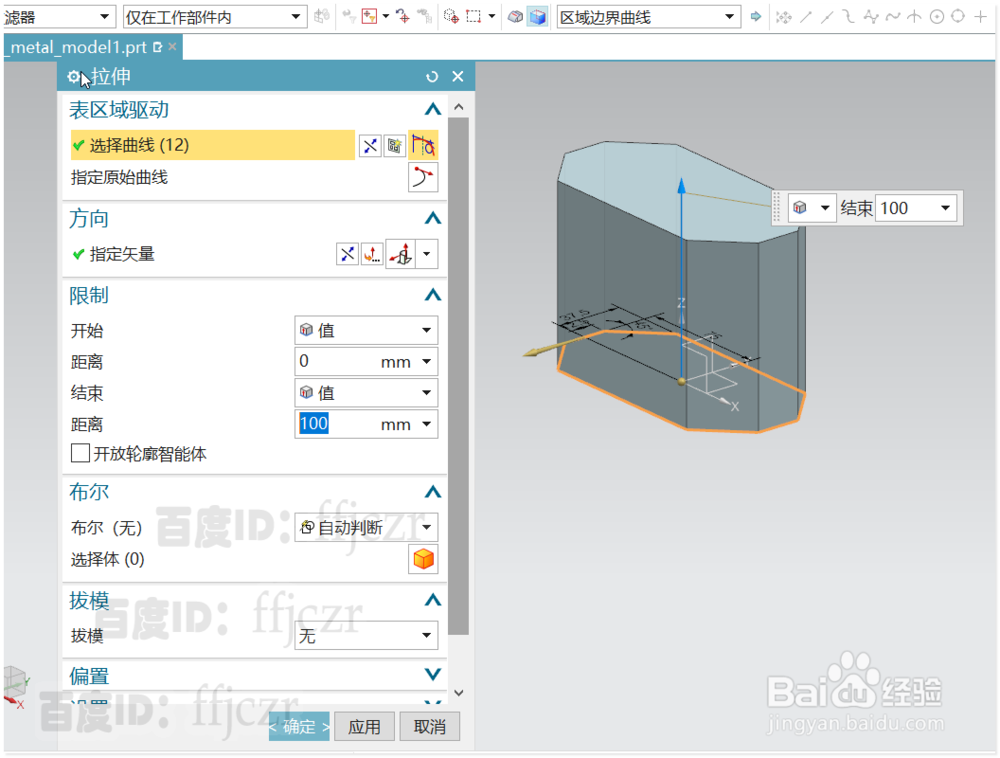Screen dimensions: 1000x758
Task: Click the polyline snap icon in toolbar
Action: coord(871,17)
